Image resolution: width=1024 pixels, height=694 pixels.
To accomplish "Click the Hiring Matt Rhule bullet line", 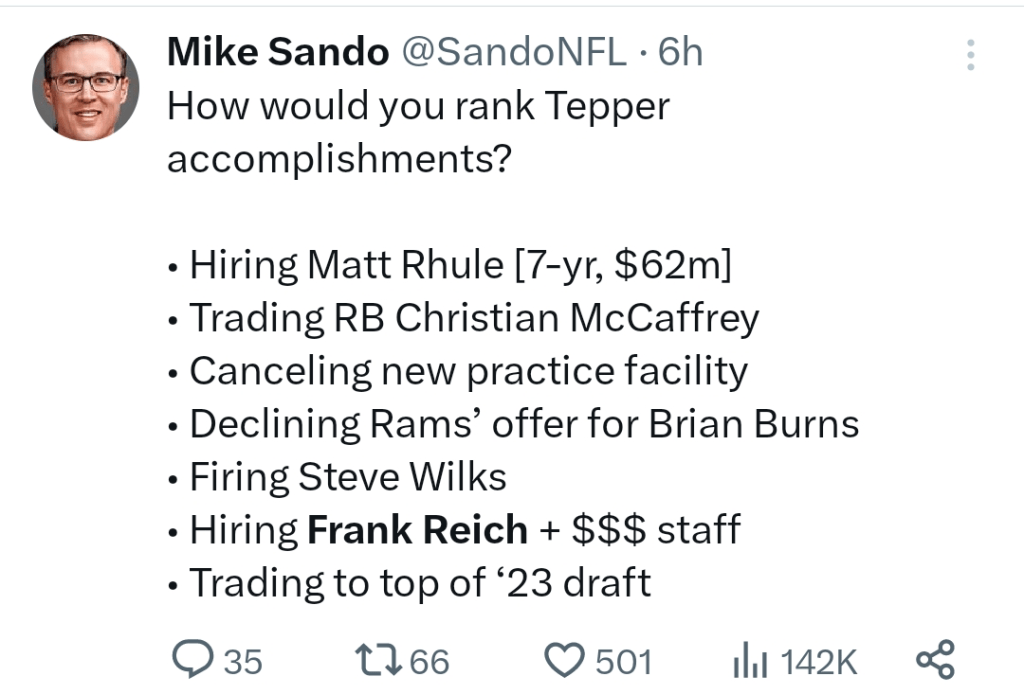I will pos(450,265).
